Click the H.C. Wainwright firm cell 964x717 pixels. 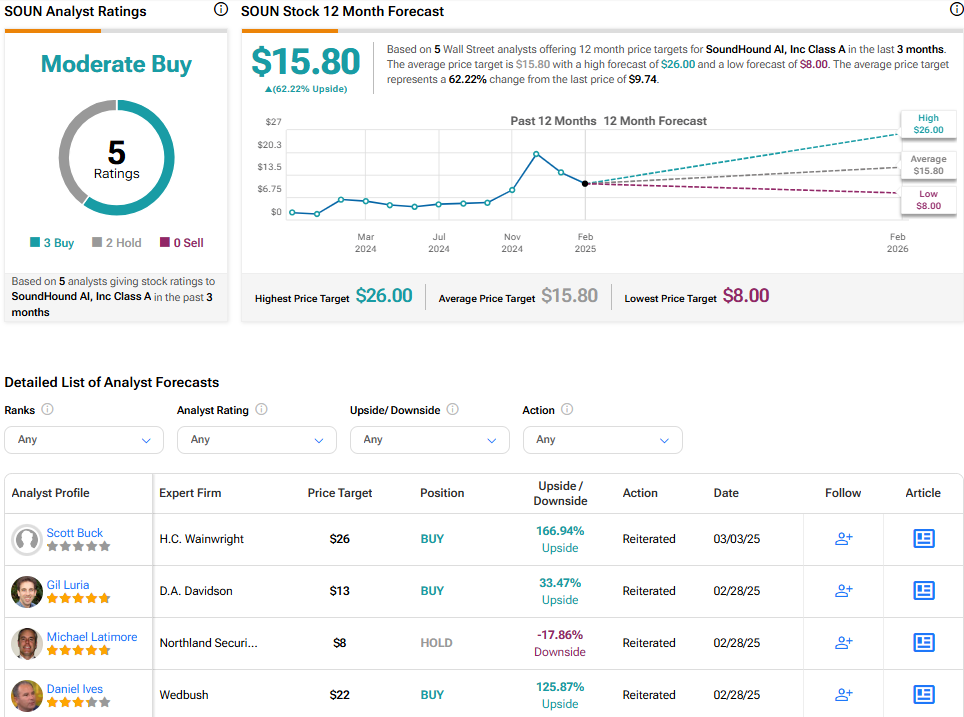click(202, 539)
